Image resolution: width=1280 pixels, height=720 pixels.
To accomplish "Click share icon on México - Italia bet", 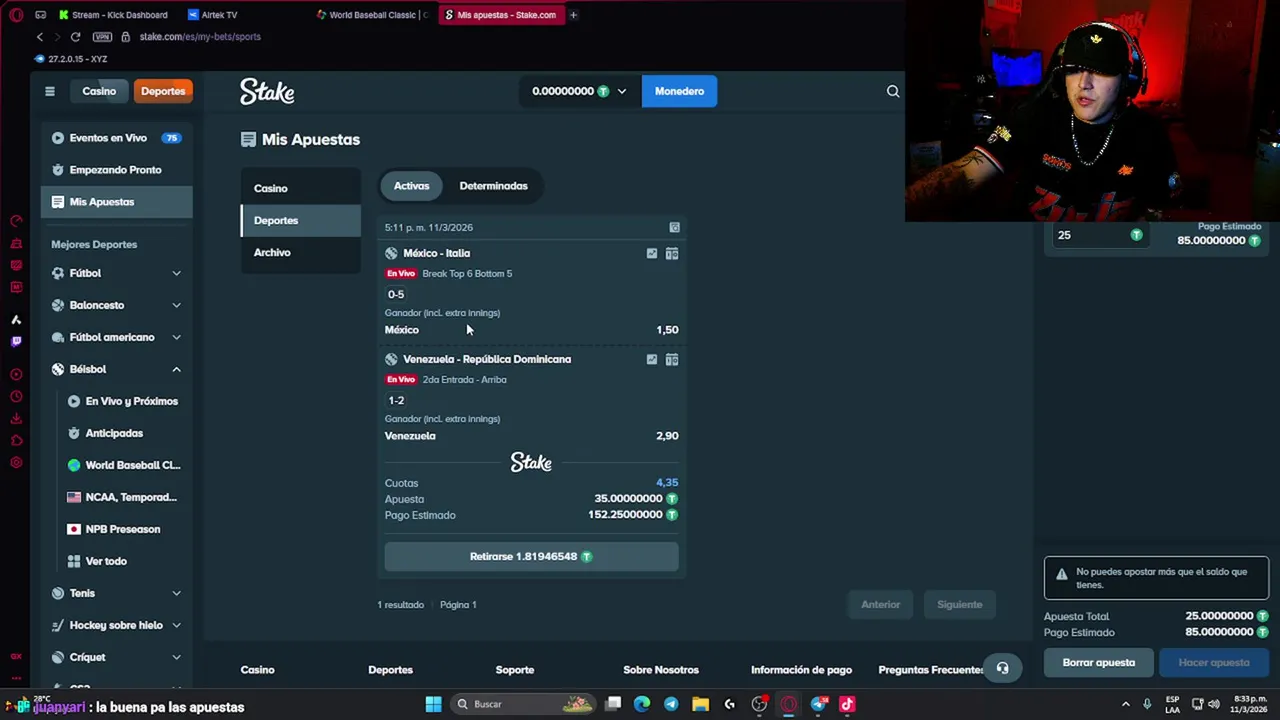I will [652, 254].
